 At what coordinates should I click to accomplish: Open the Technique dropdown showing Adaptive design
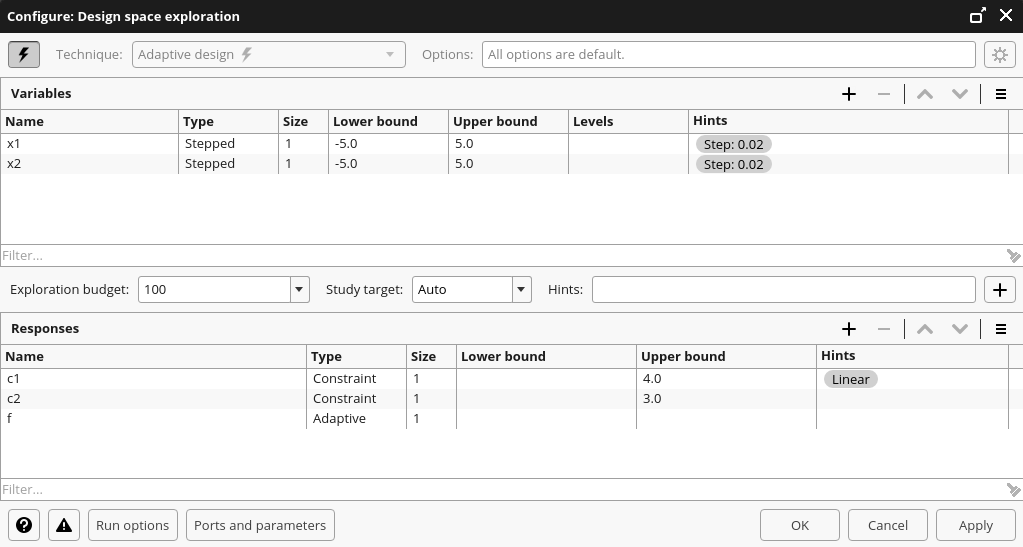(269, 54)
